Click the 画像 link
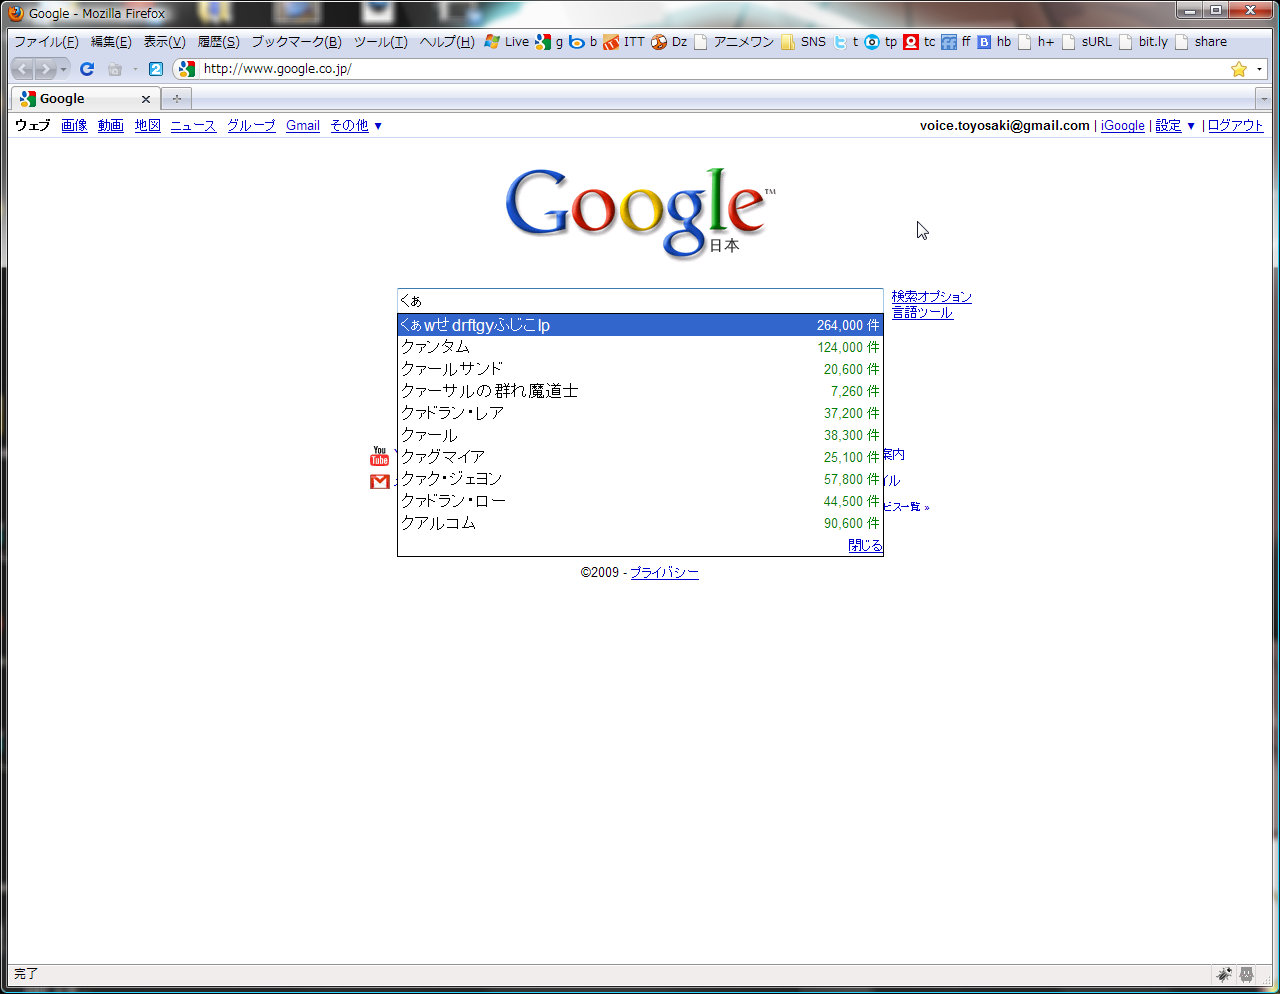 click(74, 126)
